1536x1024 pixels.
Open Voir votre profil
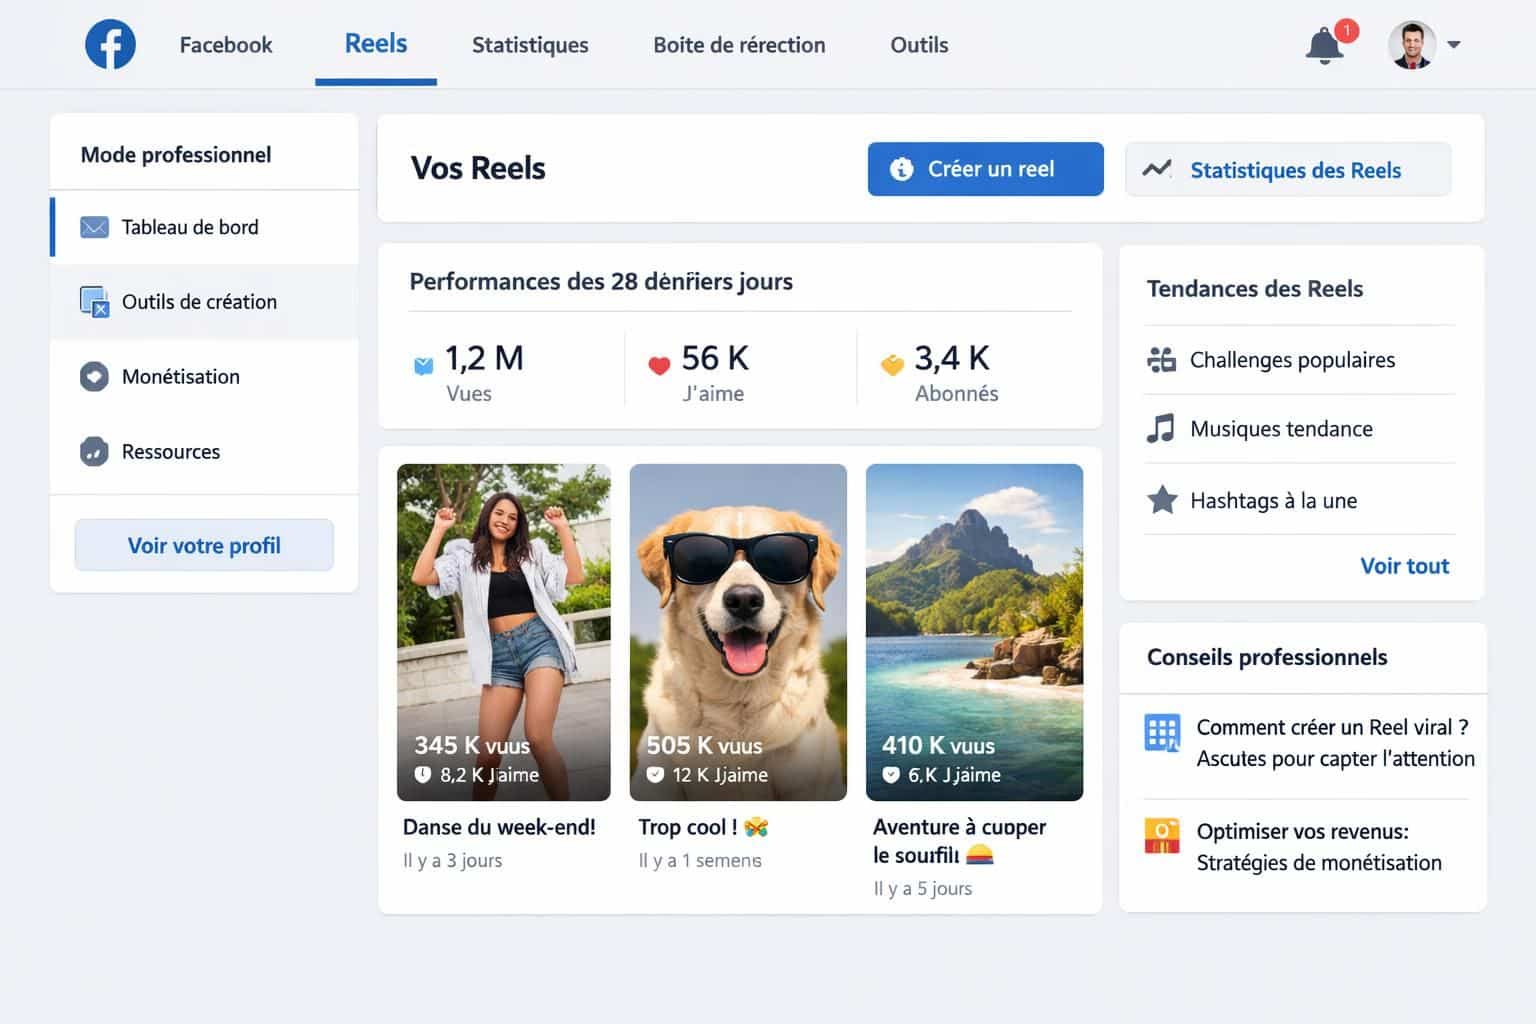pos(203,545)
